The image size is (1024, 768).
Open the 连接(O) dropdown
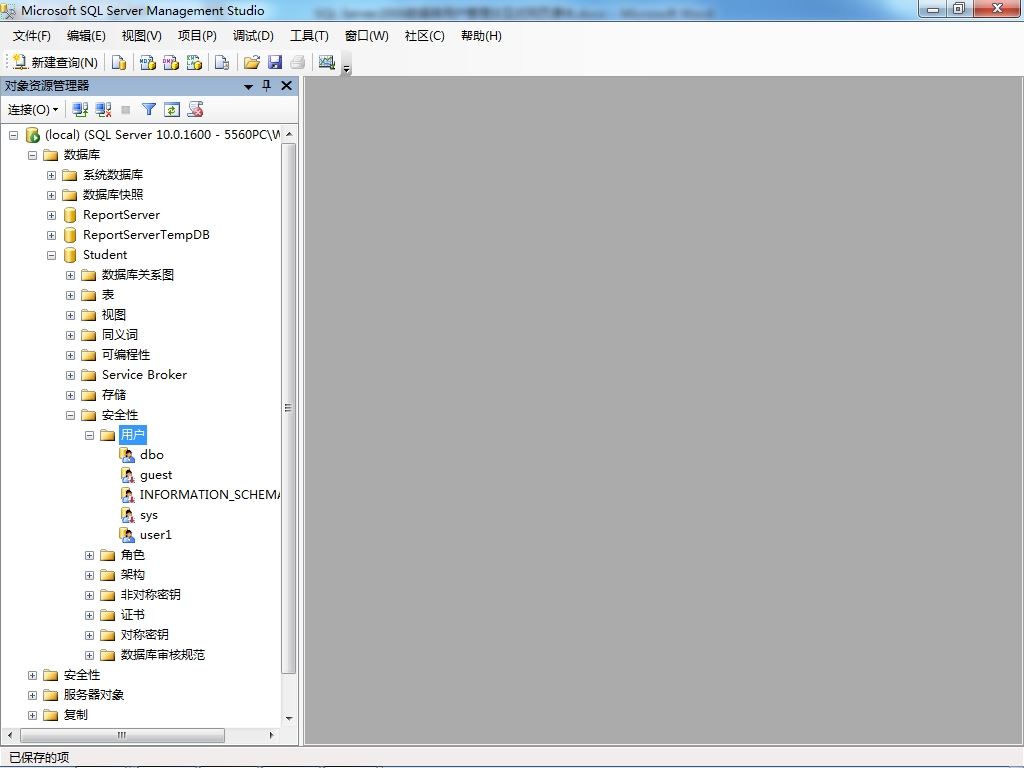(33, 110)
